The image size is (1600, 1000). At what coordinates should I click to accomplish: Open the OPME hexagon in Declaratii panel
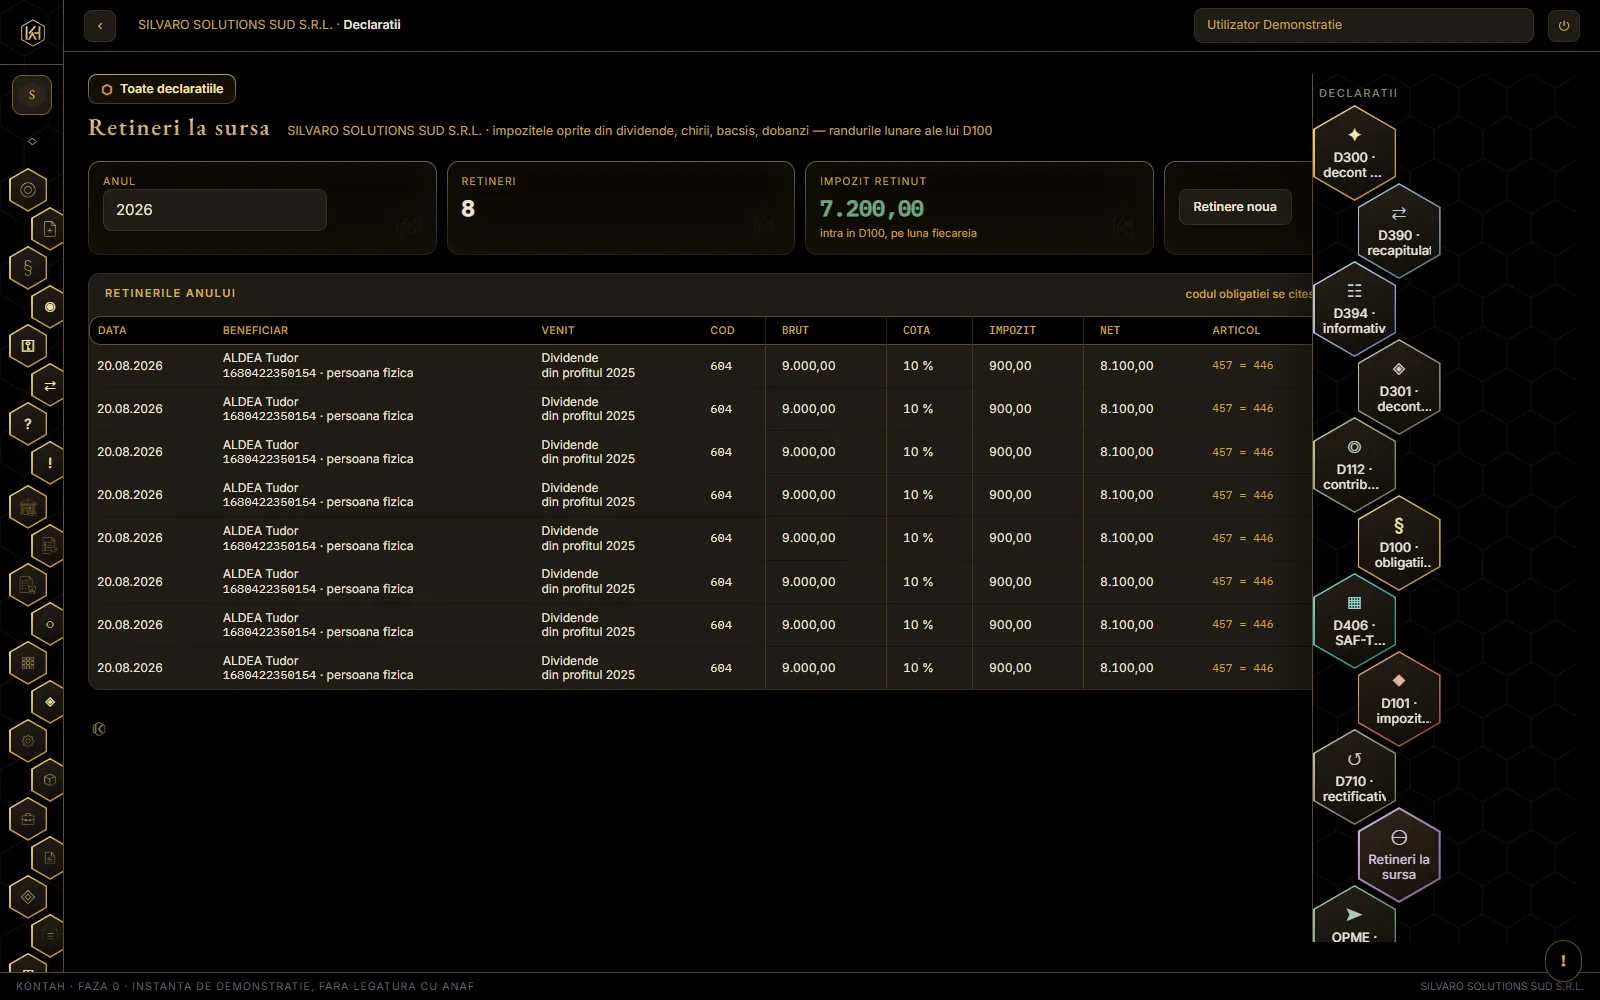point(1354,915)
